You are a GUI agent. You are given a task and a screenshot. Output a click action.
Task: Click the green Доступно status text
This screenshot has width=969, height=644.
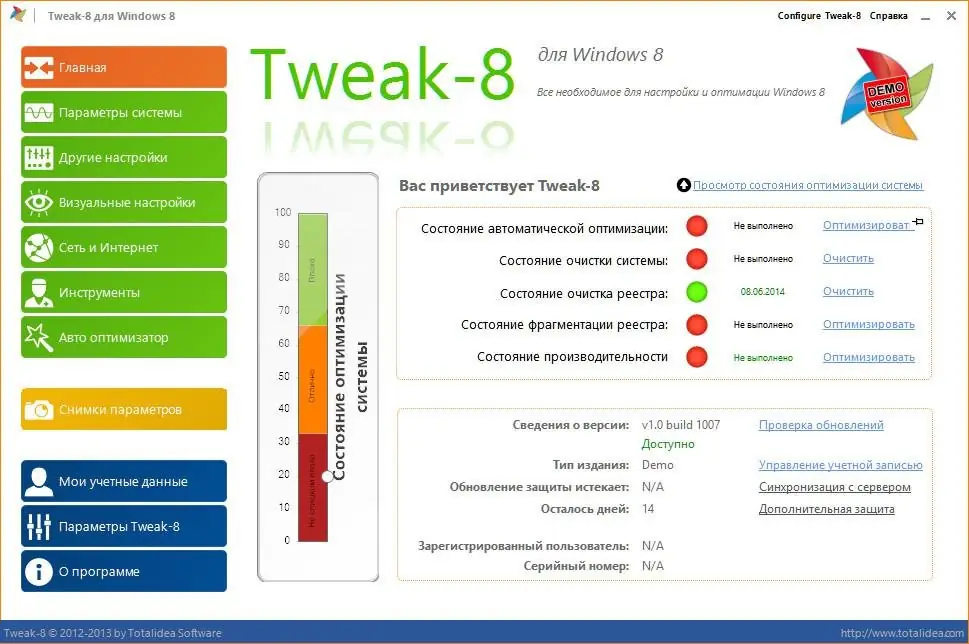pyautogui.click(x=667, y=444)
